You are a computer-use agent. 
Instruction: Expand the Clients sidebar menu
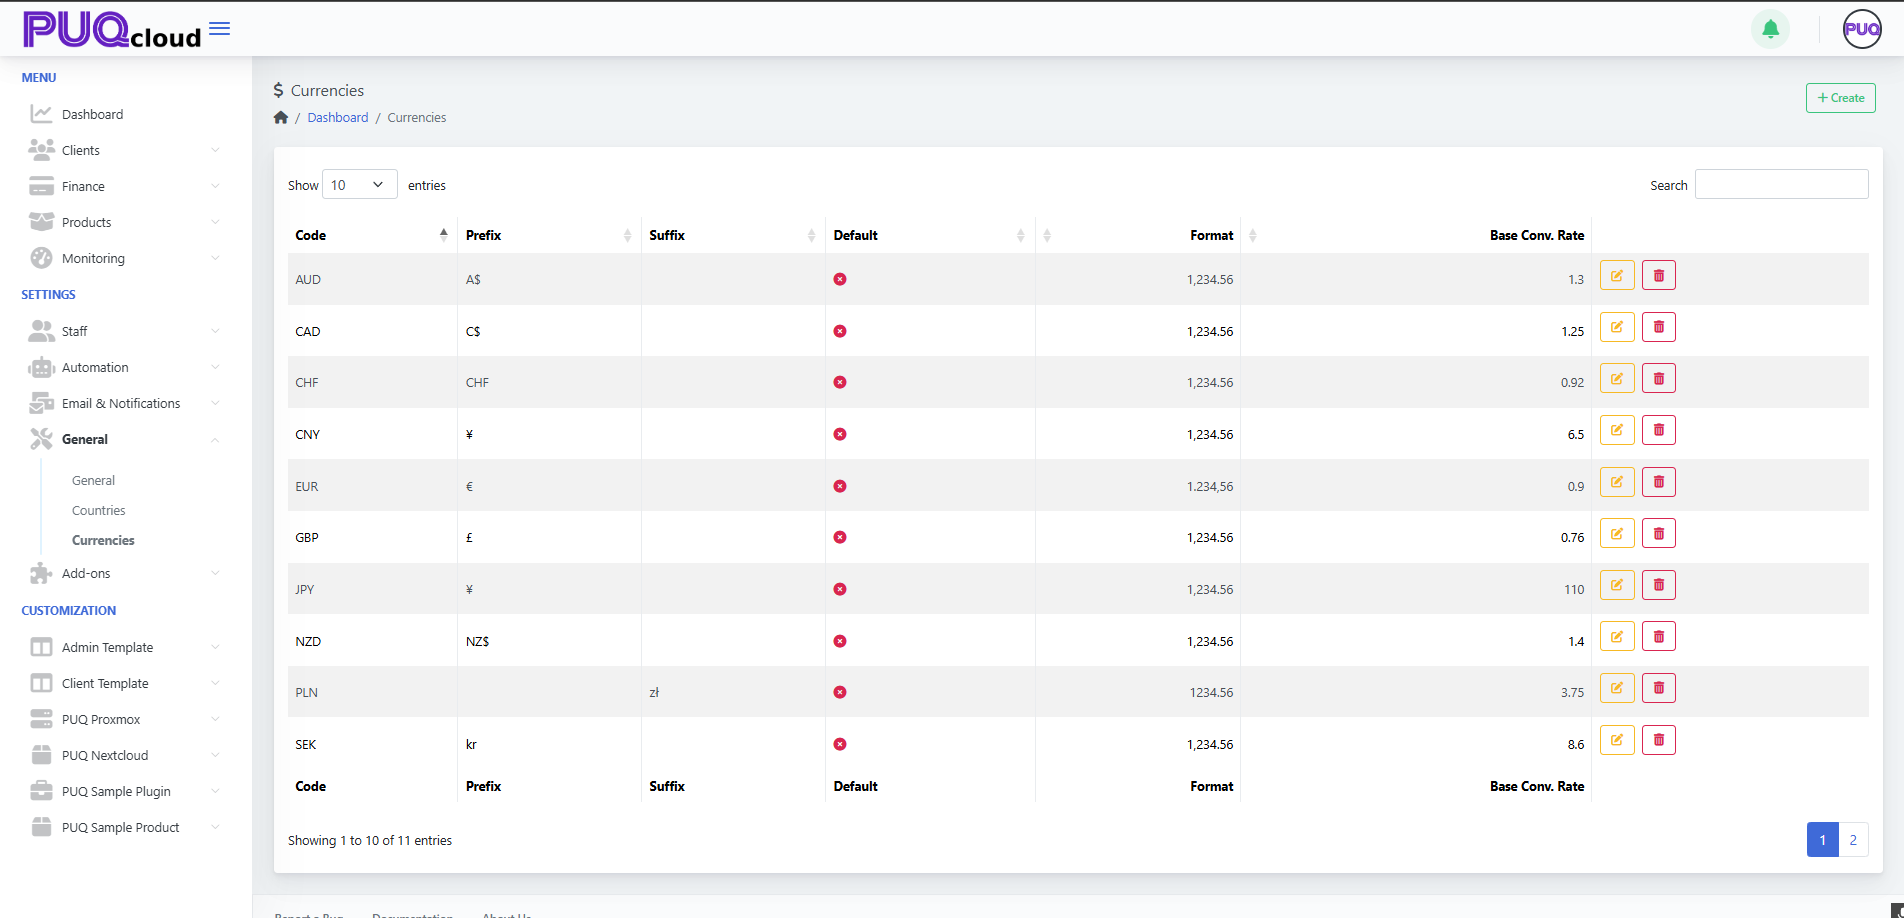pos(124,150)
